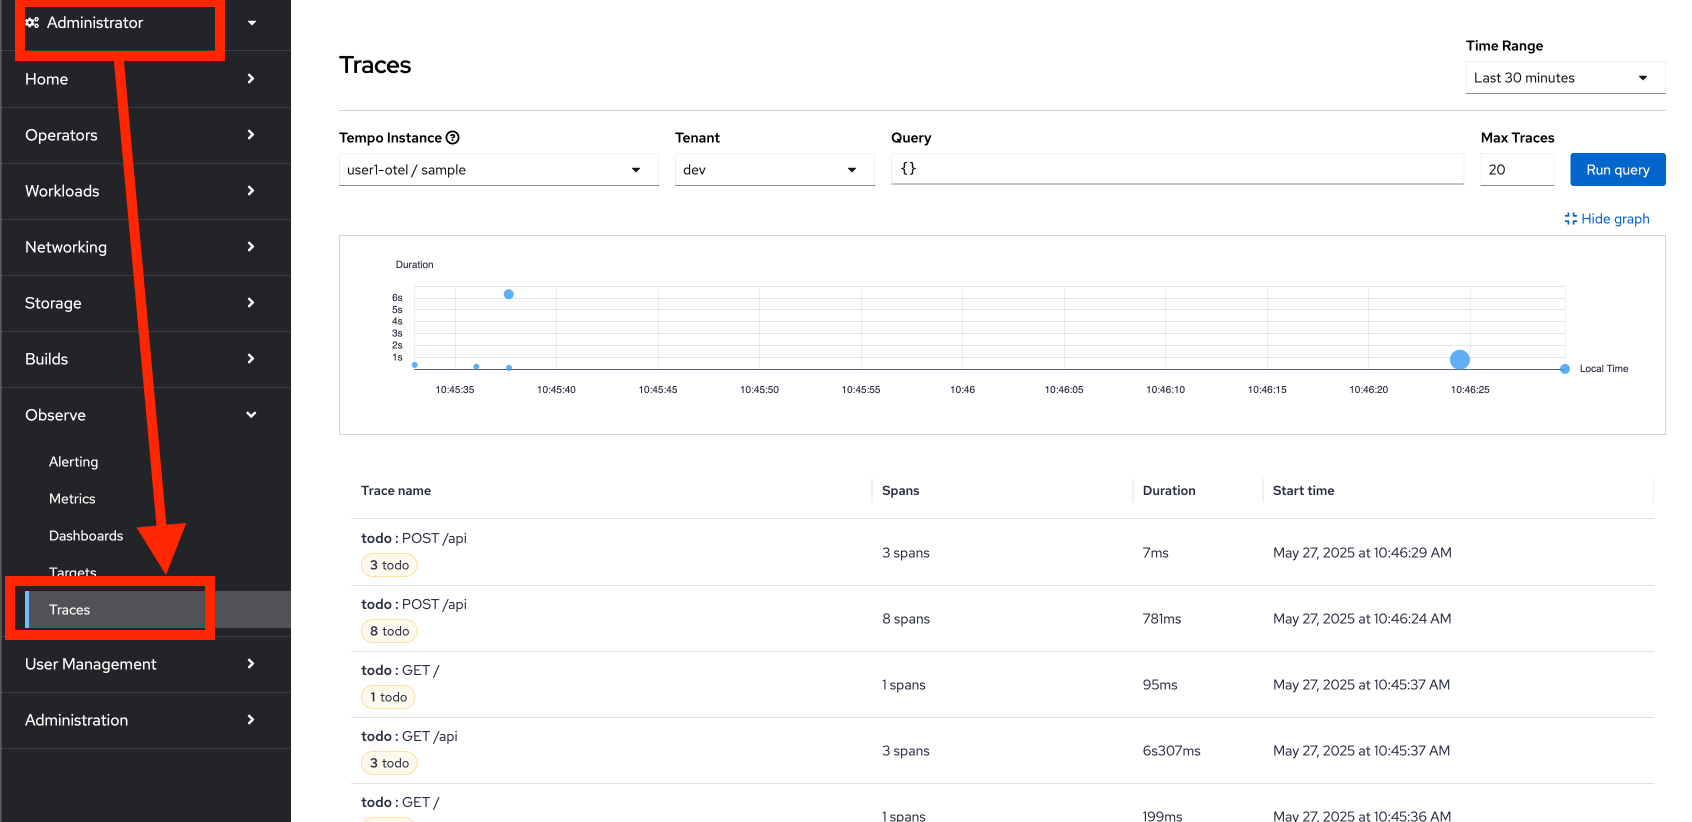Click the large graph point near 10:46:25

[1460, 359]
